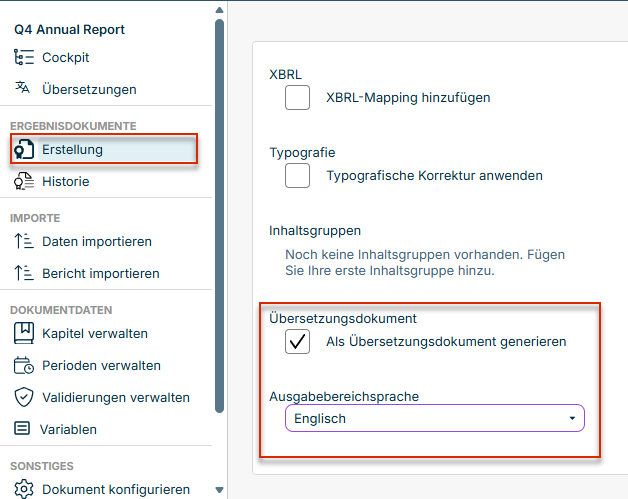Viewport: 628px width, 499px height.
Task: Enable XBRL-Mapping hinzufügen checkbox
Action: click(297, 97)
